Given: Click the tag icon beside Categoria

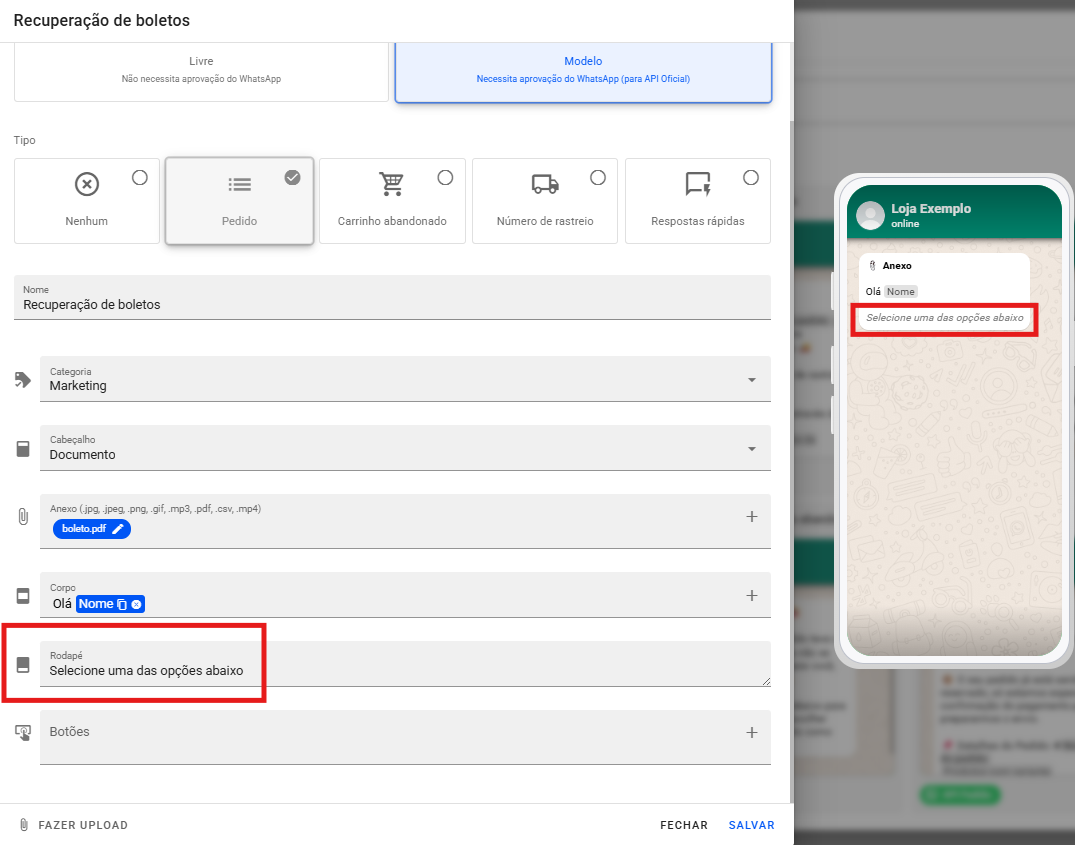Looking at the screenshot, I should click(23, 380).
